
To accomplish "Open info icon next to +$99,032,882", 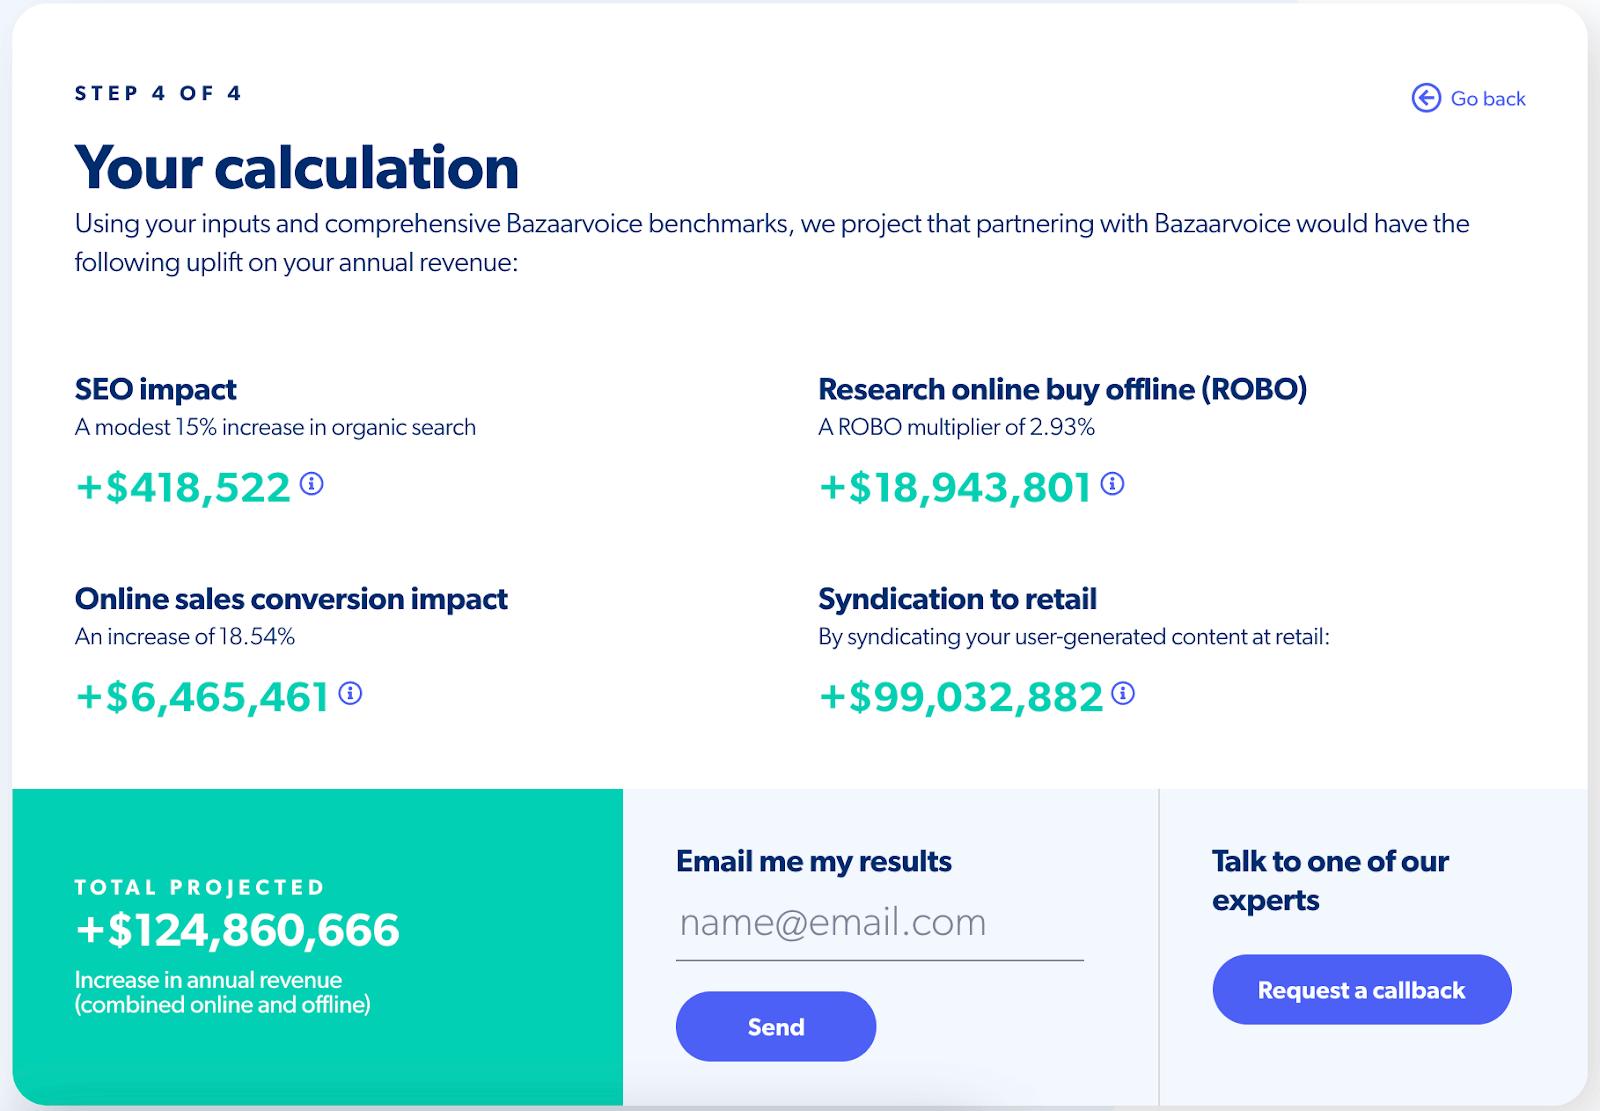I will click(x=1123, y=693).
